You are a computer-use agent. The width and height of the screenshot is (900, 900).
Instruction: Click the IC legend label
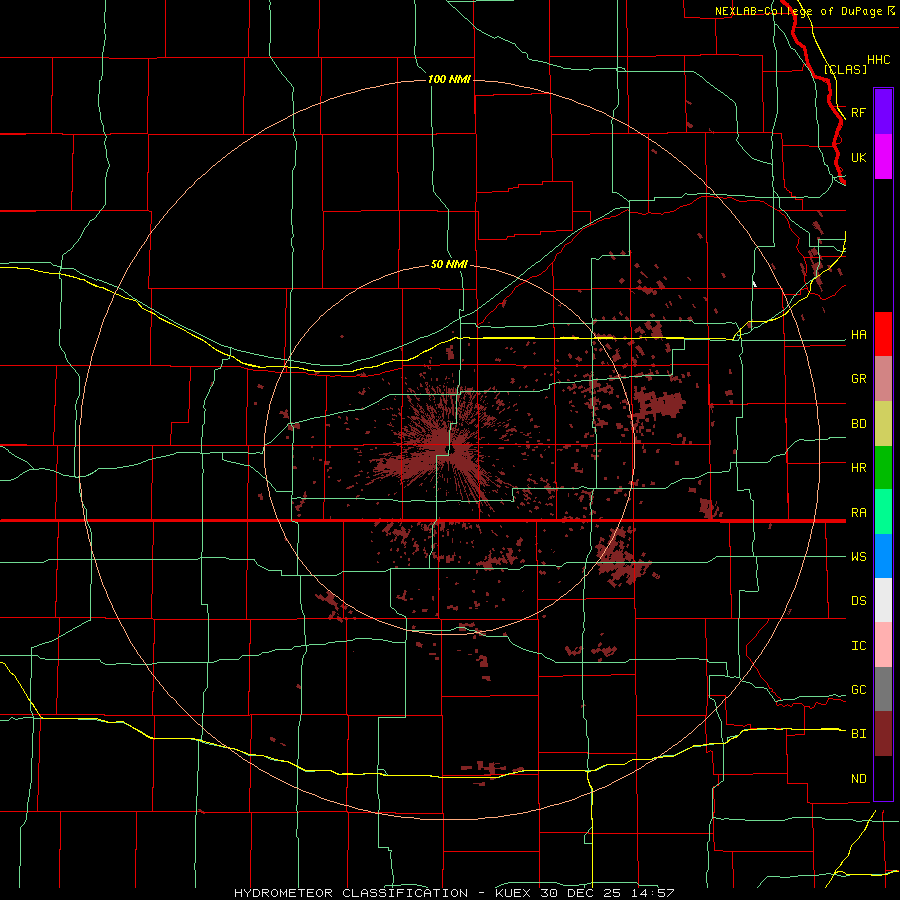[x=858, y=646]
